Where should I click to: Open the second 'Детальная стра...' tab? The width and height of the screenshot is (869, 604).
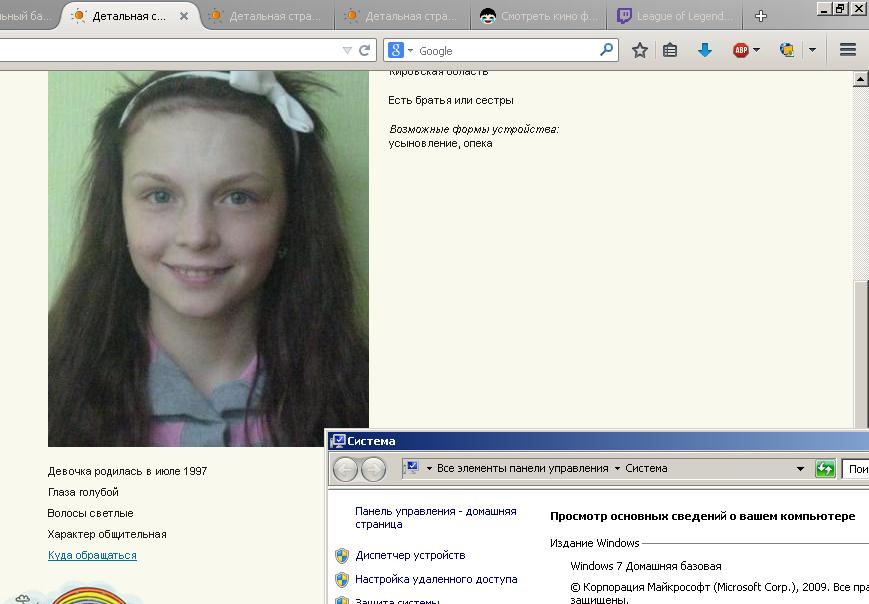[x=266, y=16]
